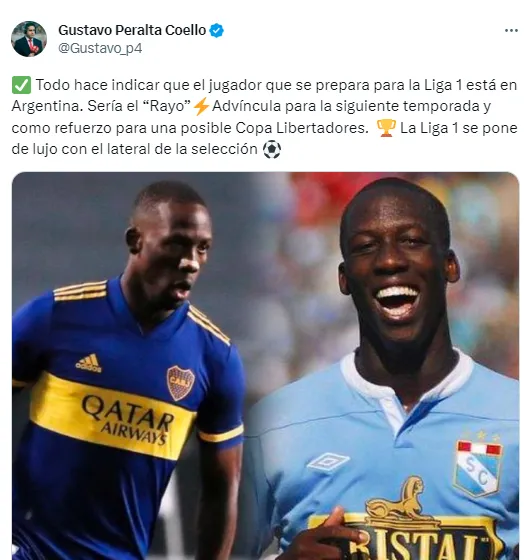This screenshot has width=532, height=560.
Task: Click the green check mark emoji
Action: [21, 85]
